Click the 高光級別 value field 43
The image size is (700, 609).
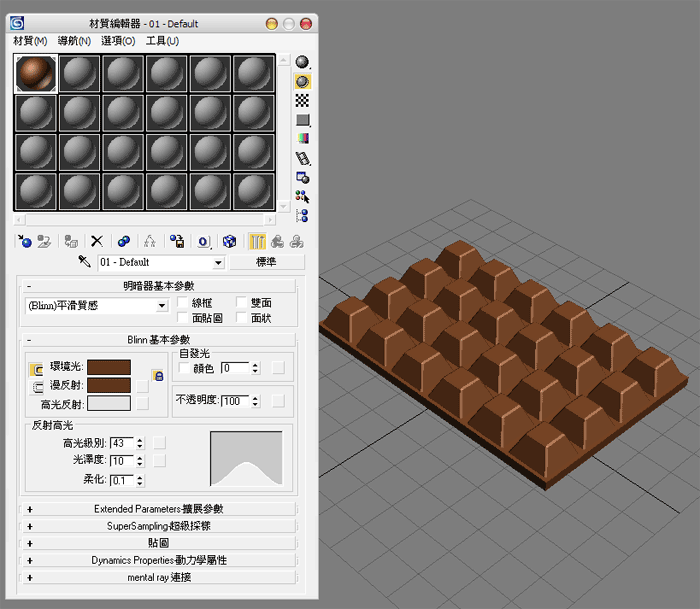pos(122,443)
